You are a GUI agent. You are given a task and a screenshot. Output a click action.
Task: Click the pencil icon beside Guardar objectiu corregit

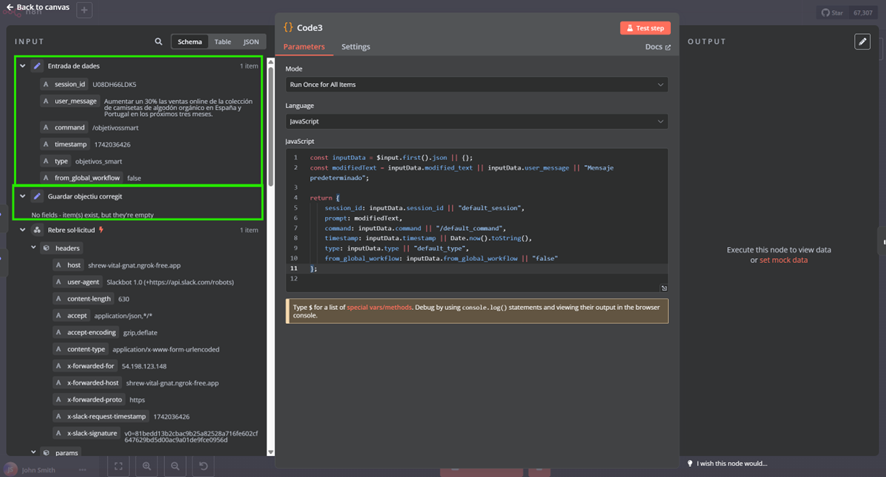point(37,196)
